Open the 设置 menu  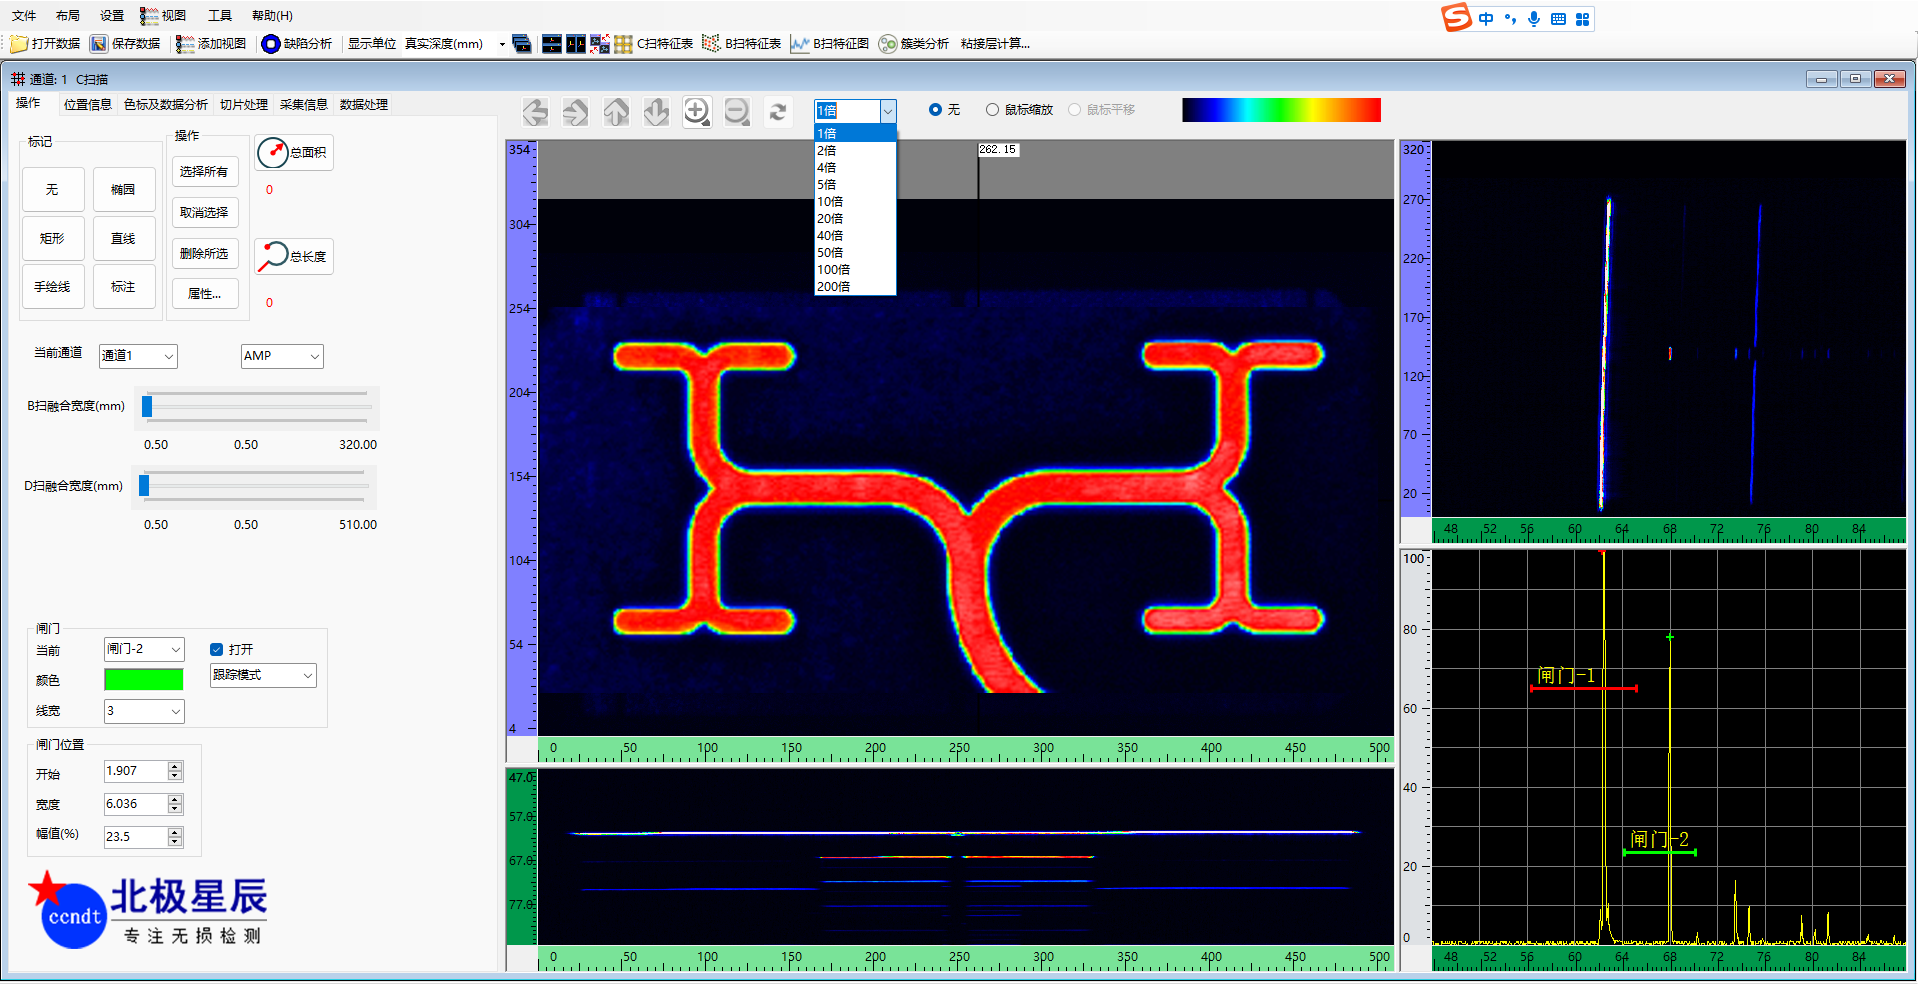click(112, 16)
